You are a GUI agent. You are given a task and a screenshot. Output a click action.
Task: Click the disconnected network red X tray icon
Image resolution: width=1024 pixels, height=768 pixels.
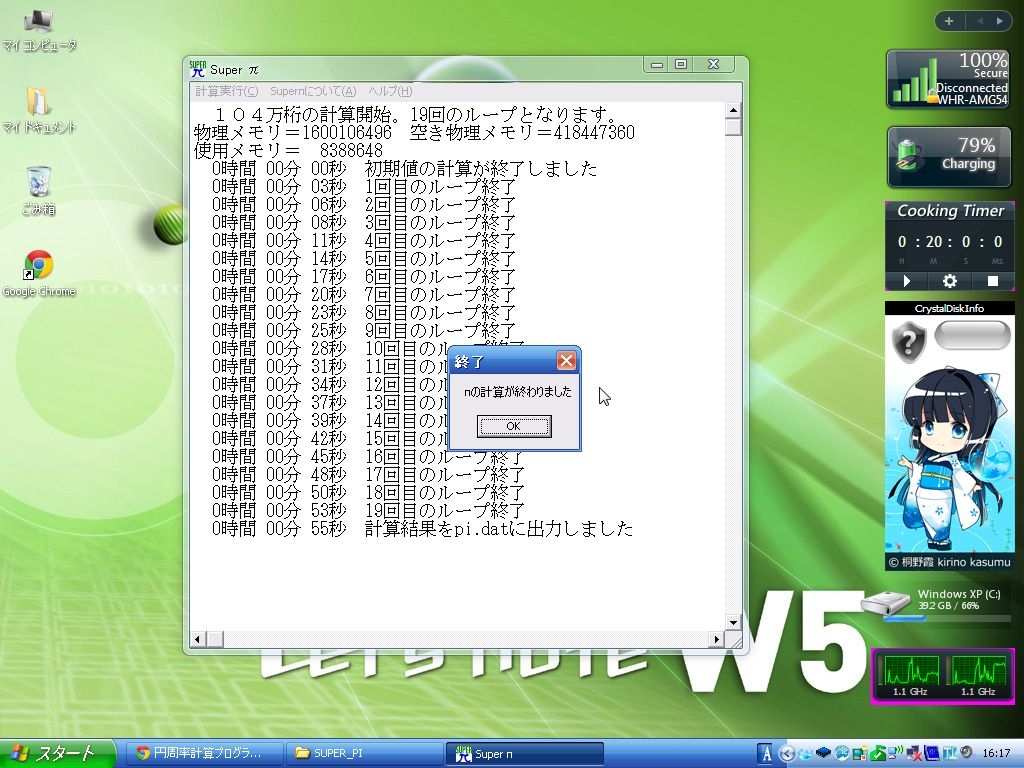914,754
